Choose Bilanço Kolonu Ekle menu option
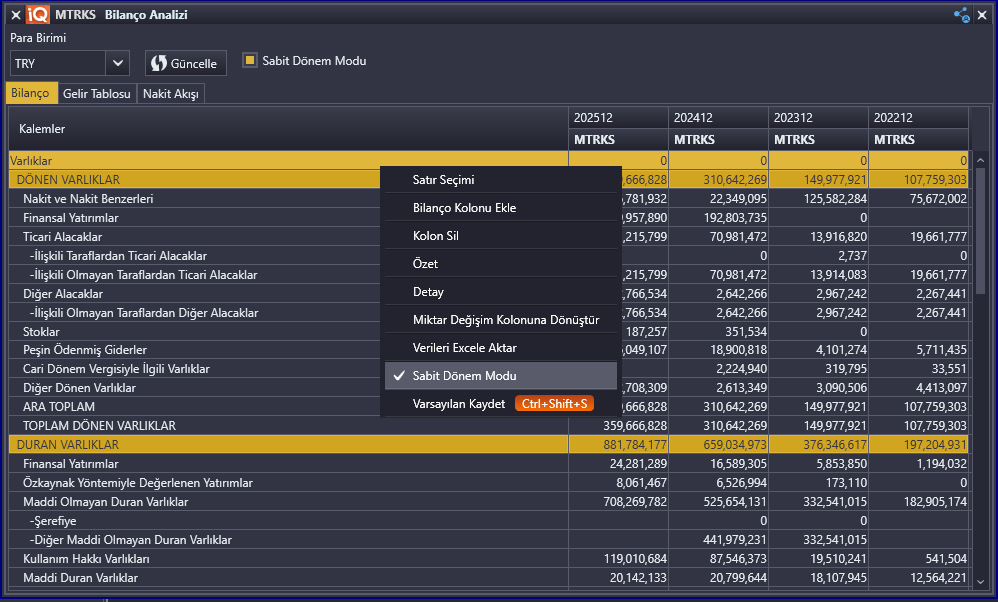998x602 pixels. pyautogui.click(x=464, y=208)
